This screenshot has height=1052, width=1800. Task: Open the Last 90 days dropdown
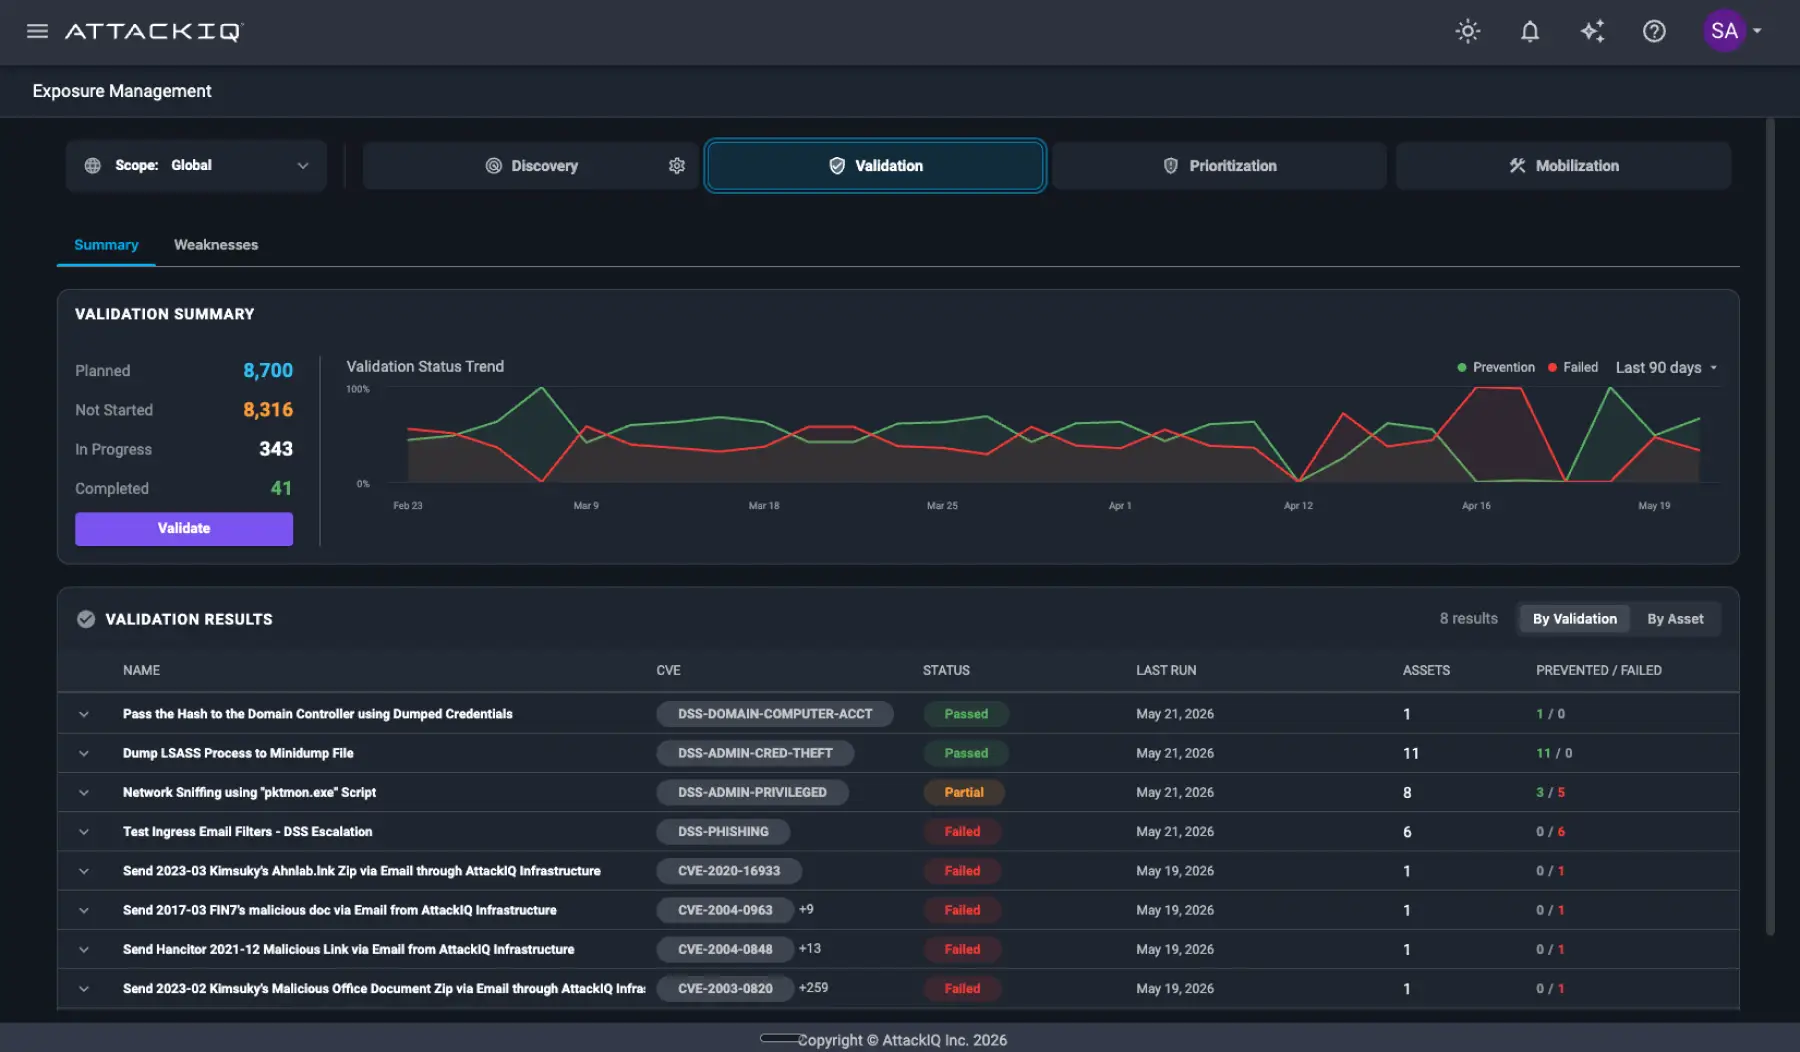click(1666, 367)
